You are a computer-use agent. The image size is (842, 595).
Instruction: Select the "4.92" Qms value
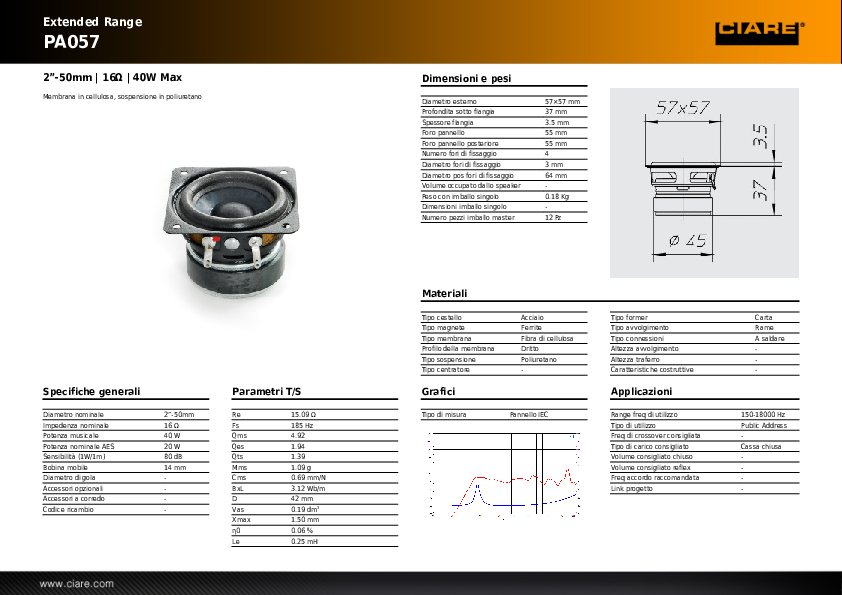click(x=298, y=436)
